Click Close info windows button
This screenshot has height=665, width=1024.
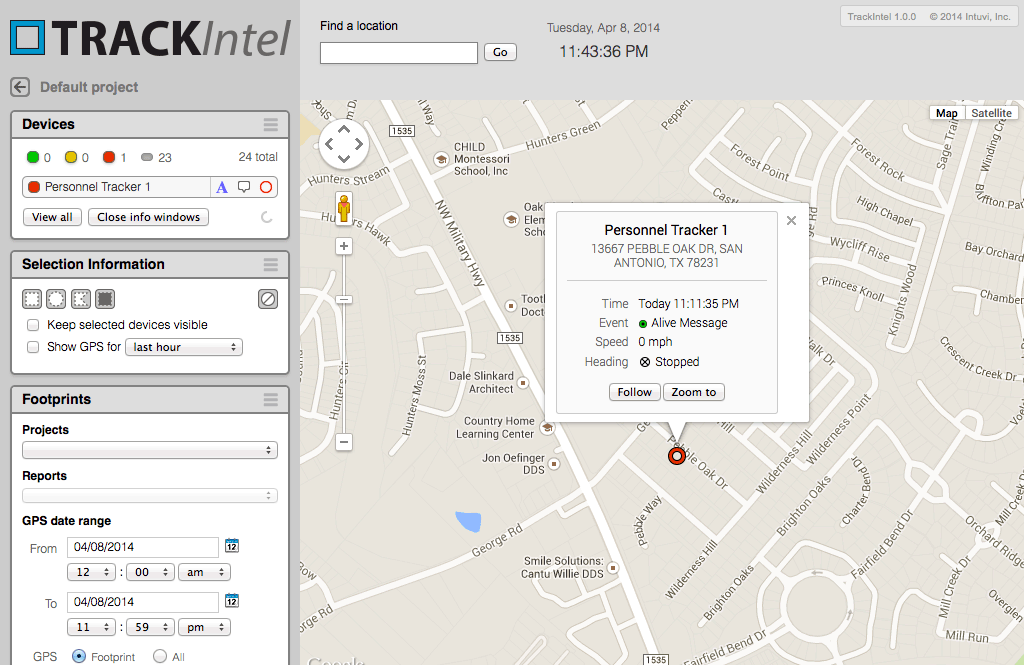click(149, 217)
